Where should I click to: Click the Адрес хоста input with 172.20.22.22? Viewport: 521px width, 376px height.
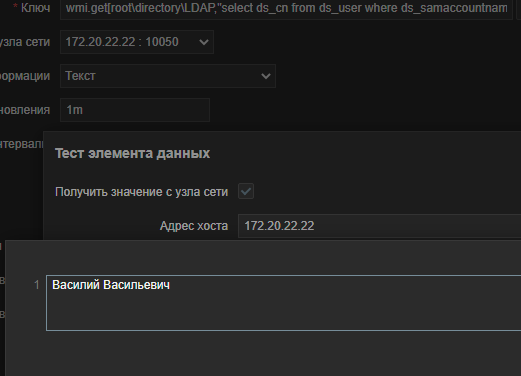point(379,226)
